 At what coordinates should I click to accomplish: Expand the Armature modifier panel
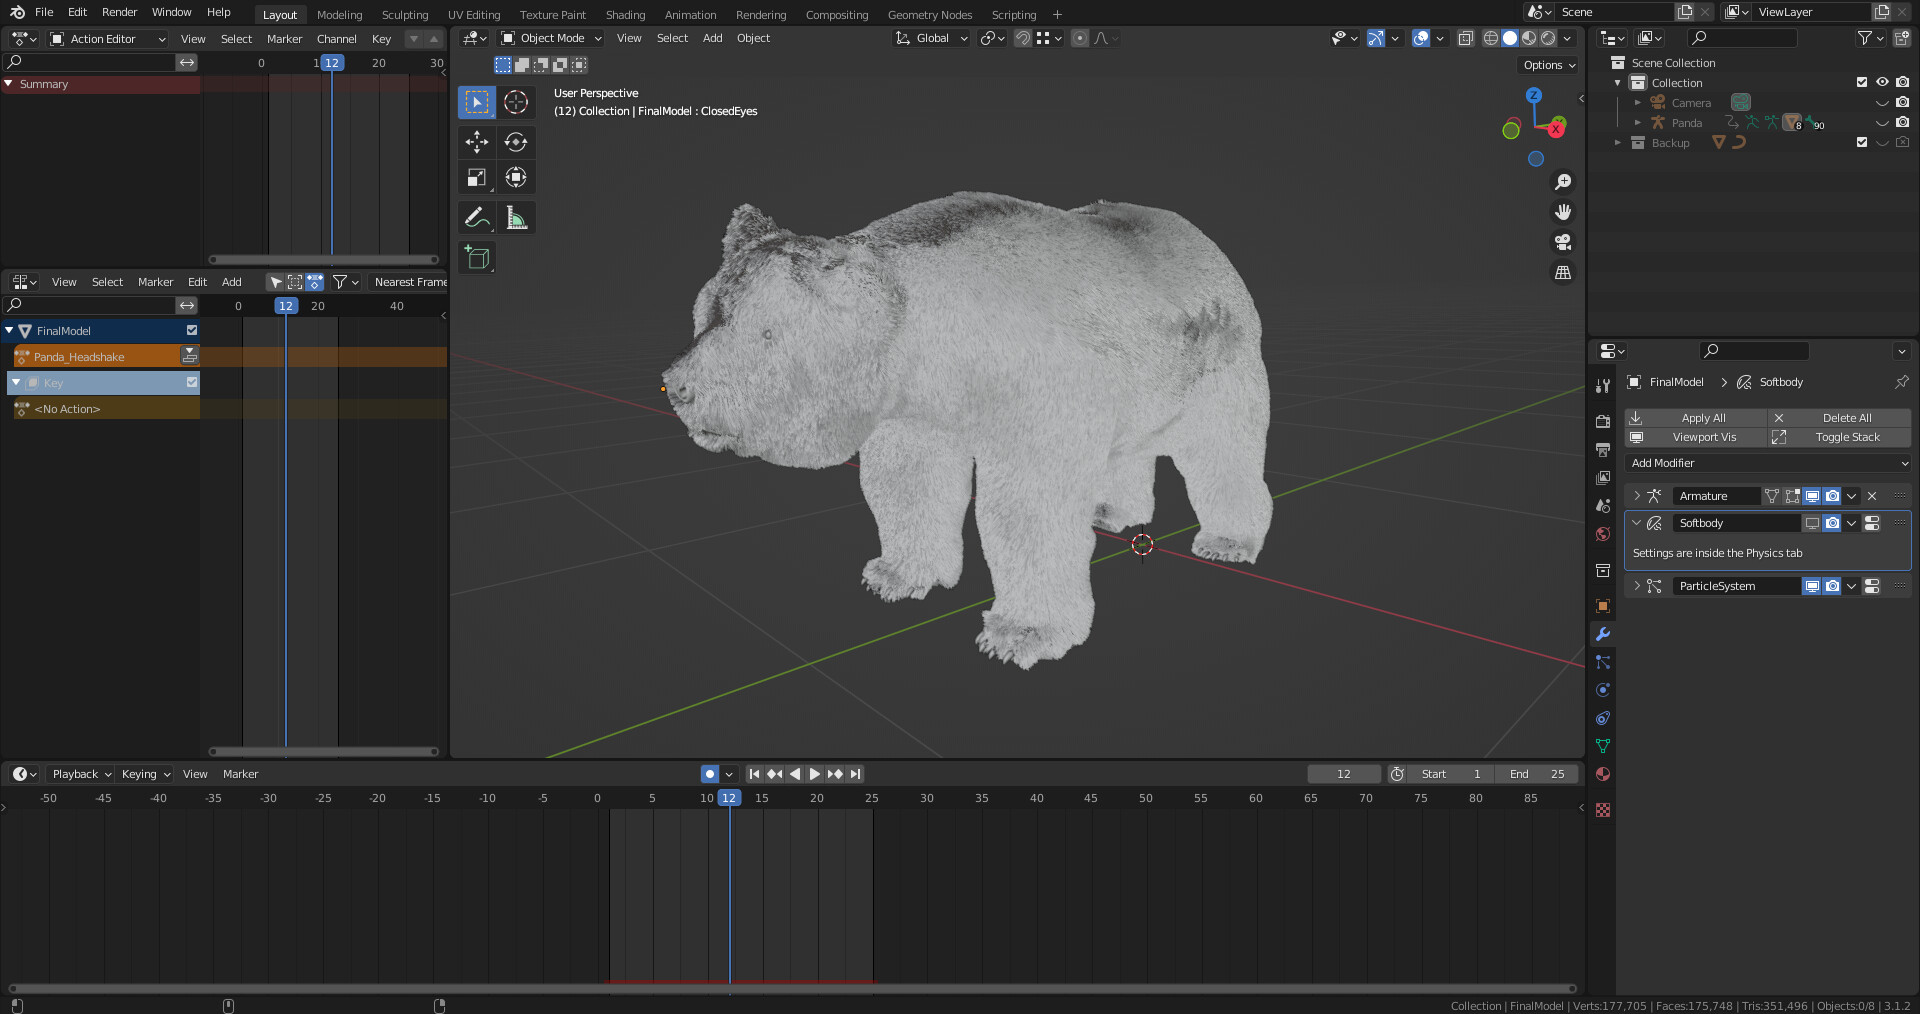pos(1637,496)
